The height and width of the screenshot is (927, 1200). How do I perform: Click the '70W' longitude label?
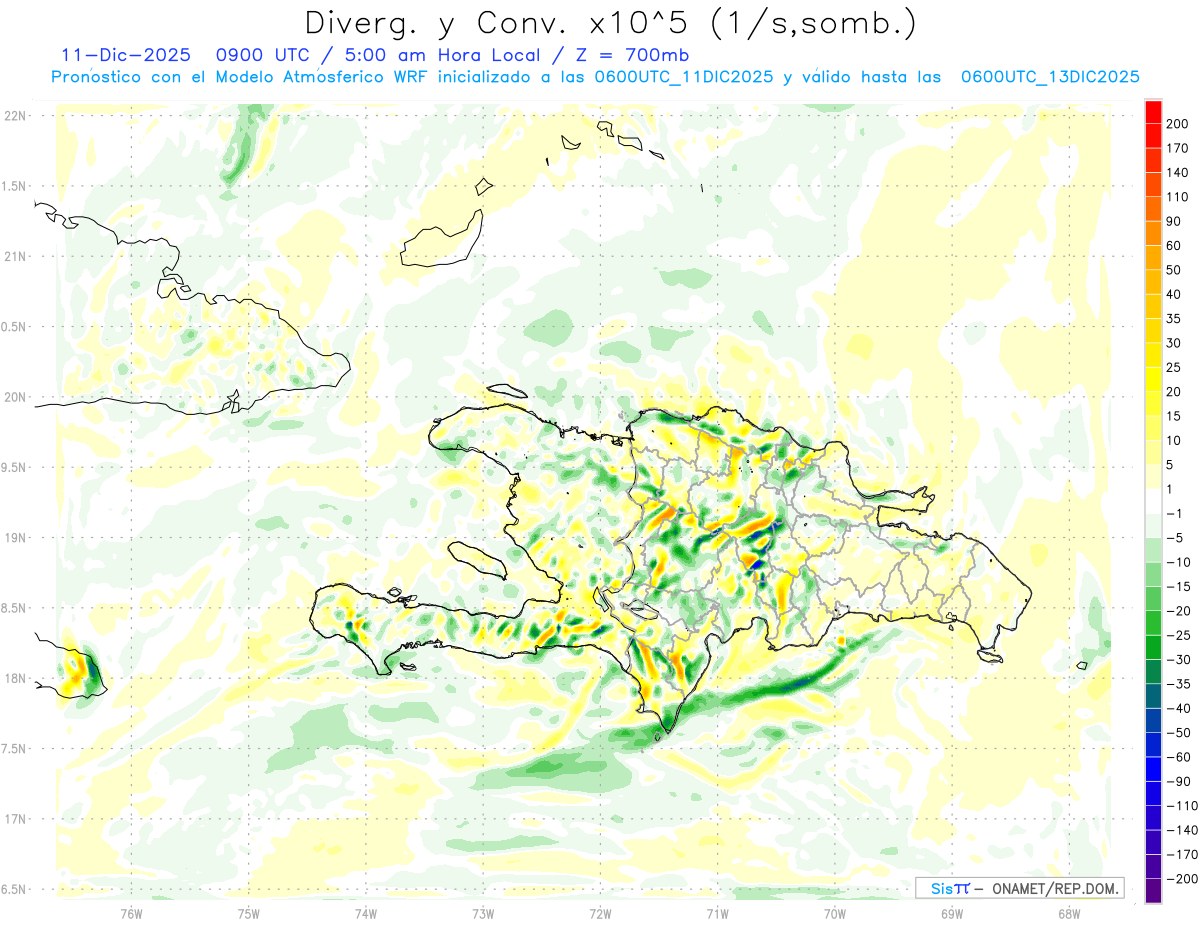click(x=834, y=914)
